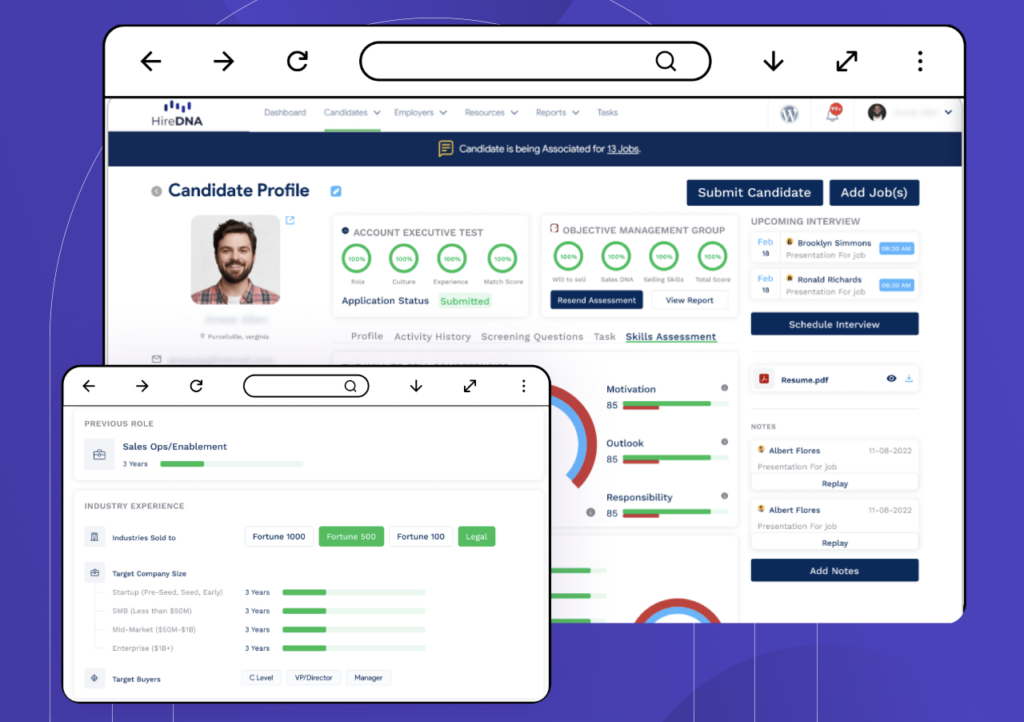Click the Motivation score bar
The image size is (1024, 722).
(x=675, y=405)
